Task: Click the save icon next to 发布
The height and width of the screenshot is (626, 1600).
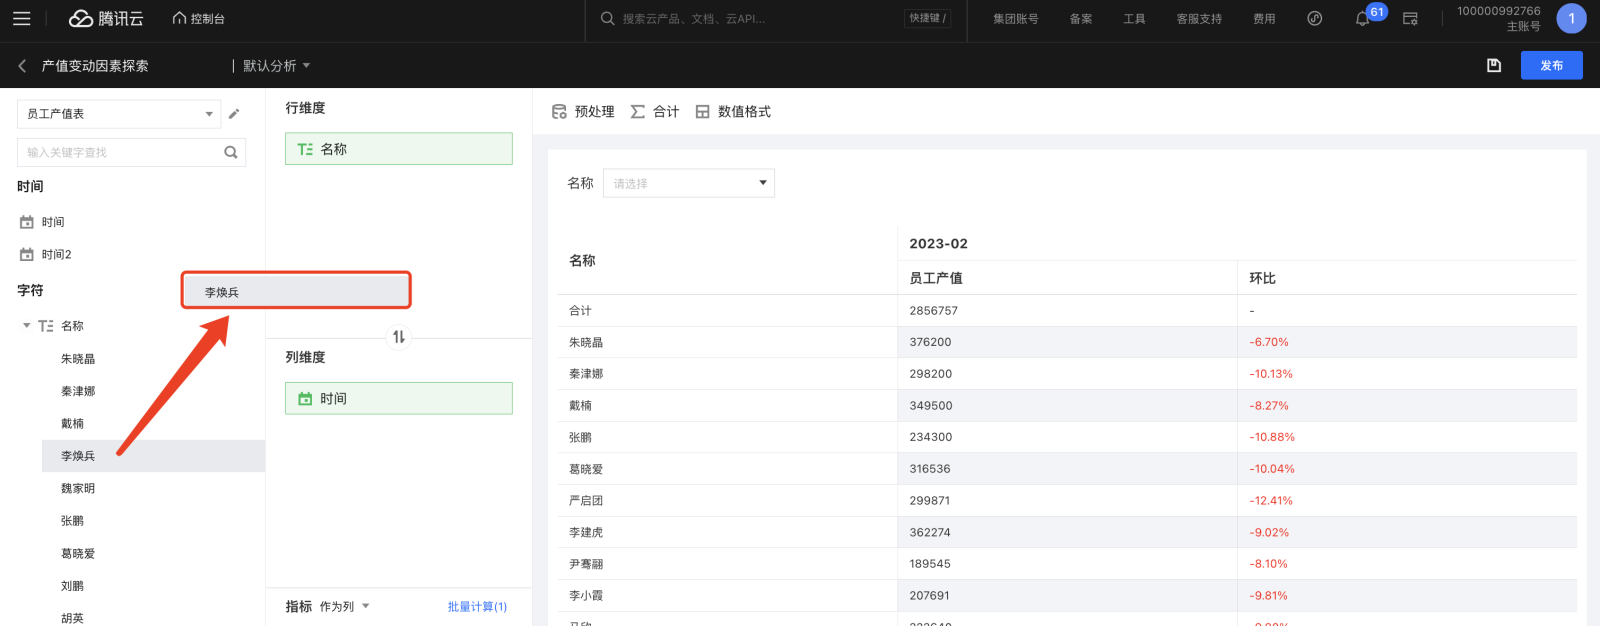Action: tap(1494, 66)
